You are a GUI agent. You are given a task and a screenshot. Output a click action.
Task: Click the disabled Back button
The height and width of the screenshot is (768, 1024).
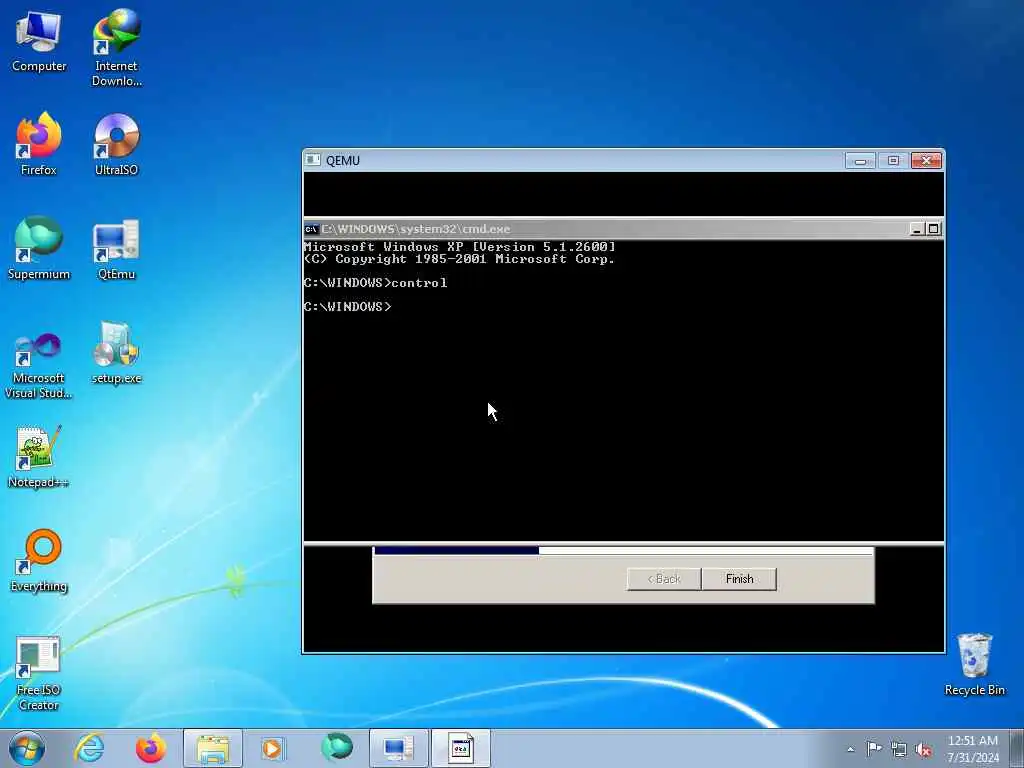click(664, 579)
